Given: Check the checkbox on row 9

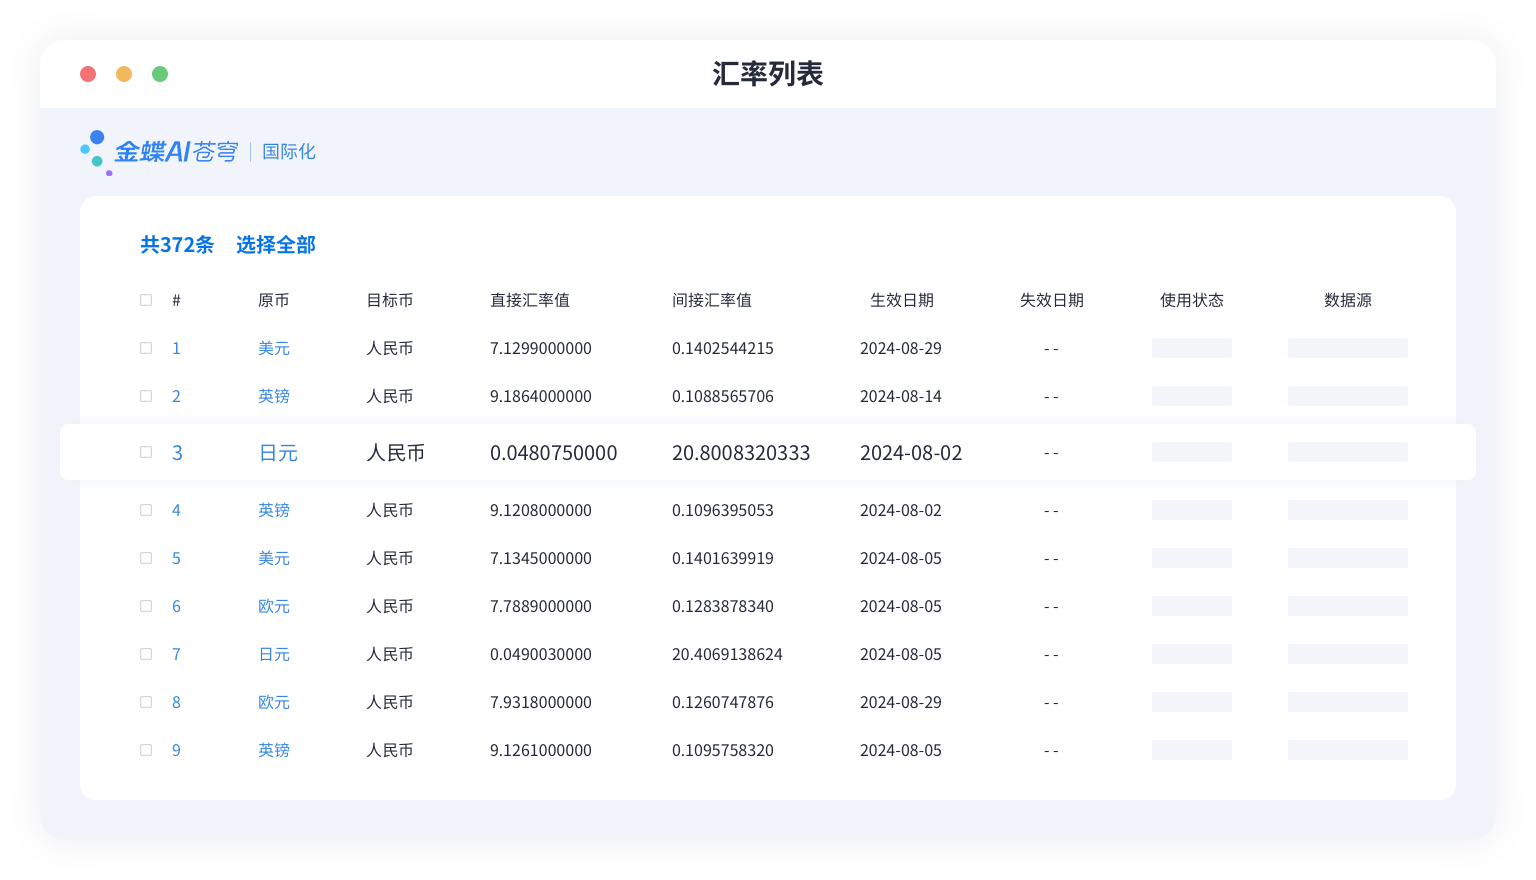Looking at the screenshot, I should pyautogui.click(x=145, y=750).
